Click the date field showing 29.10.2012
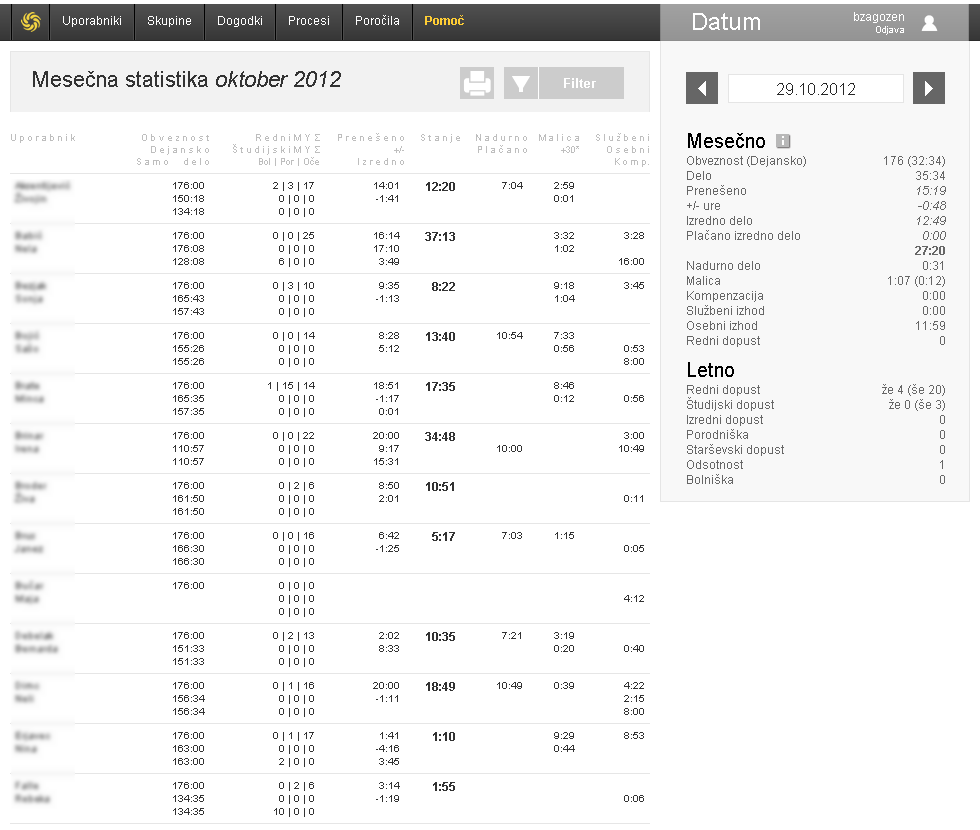Screen dimensions: 980x830 pos(815,88)
